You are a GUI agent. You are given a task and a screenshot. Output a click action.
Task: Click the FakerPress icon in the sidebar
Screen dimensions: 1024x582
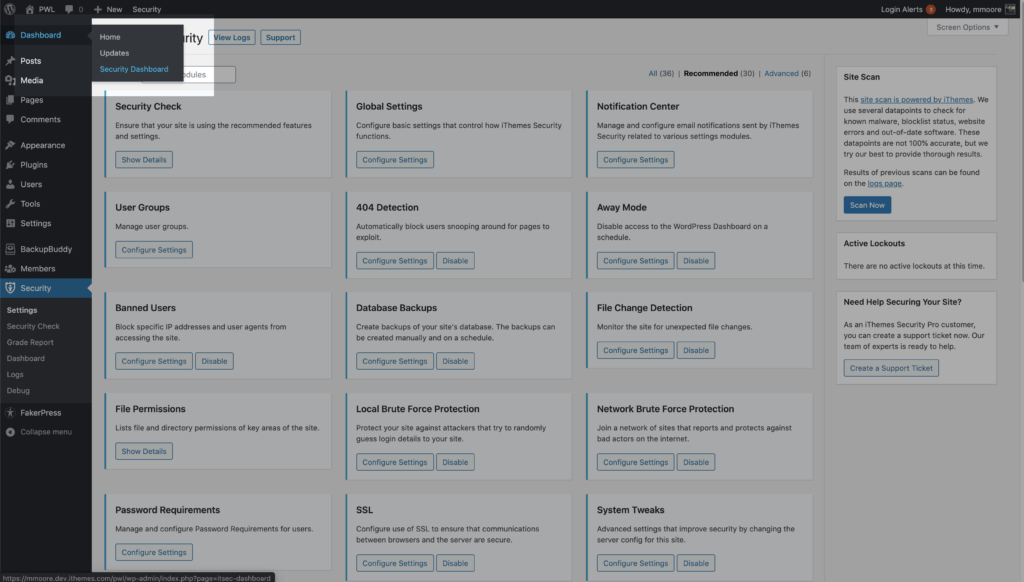point(10,413)
